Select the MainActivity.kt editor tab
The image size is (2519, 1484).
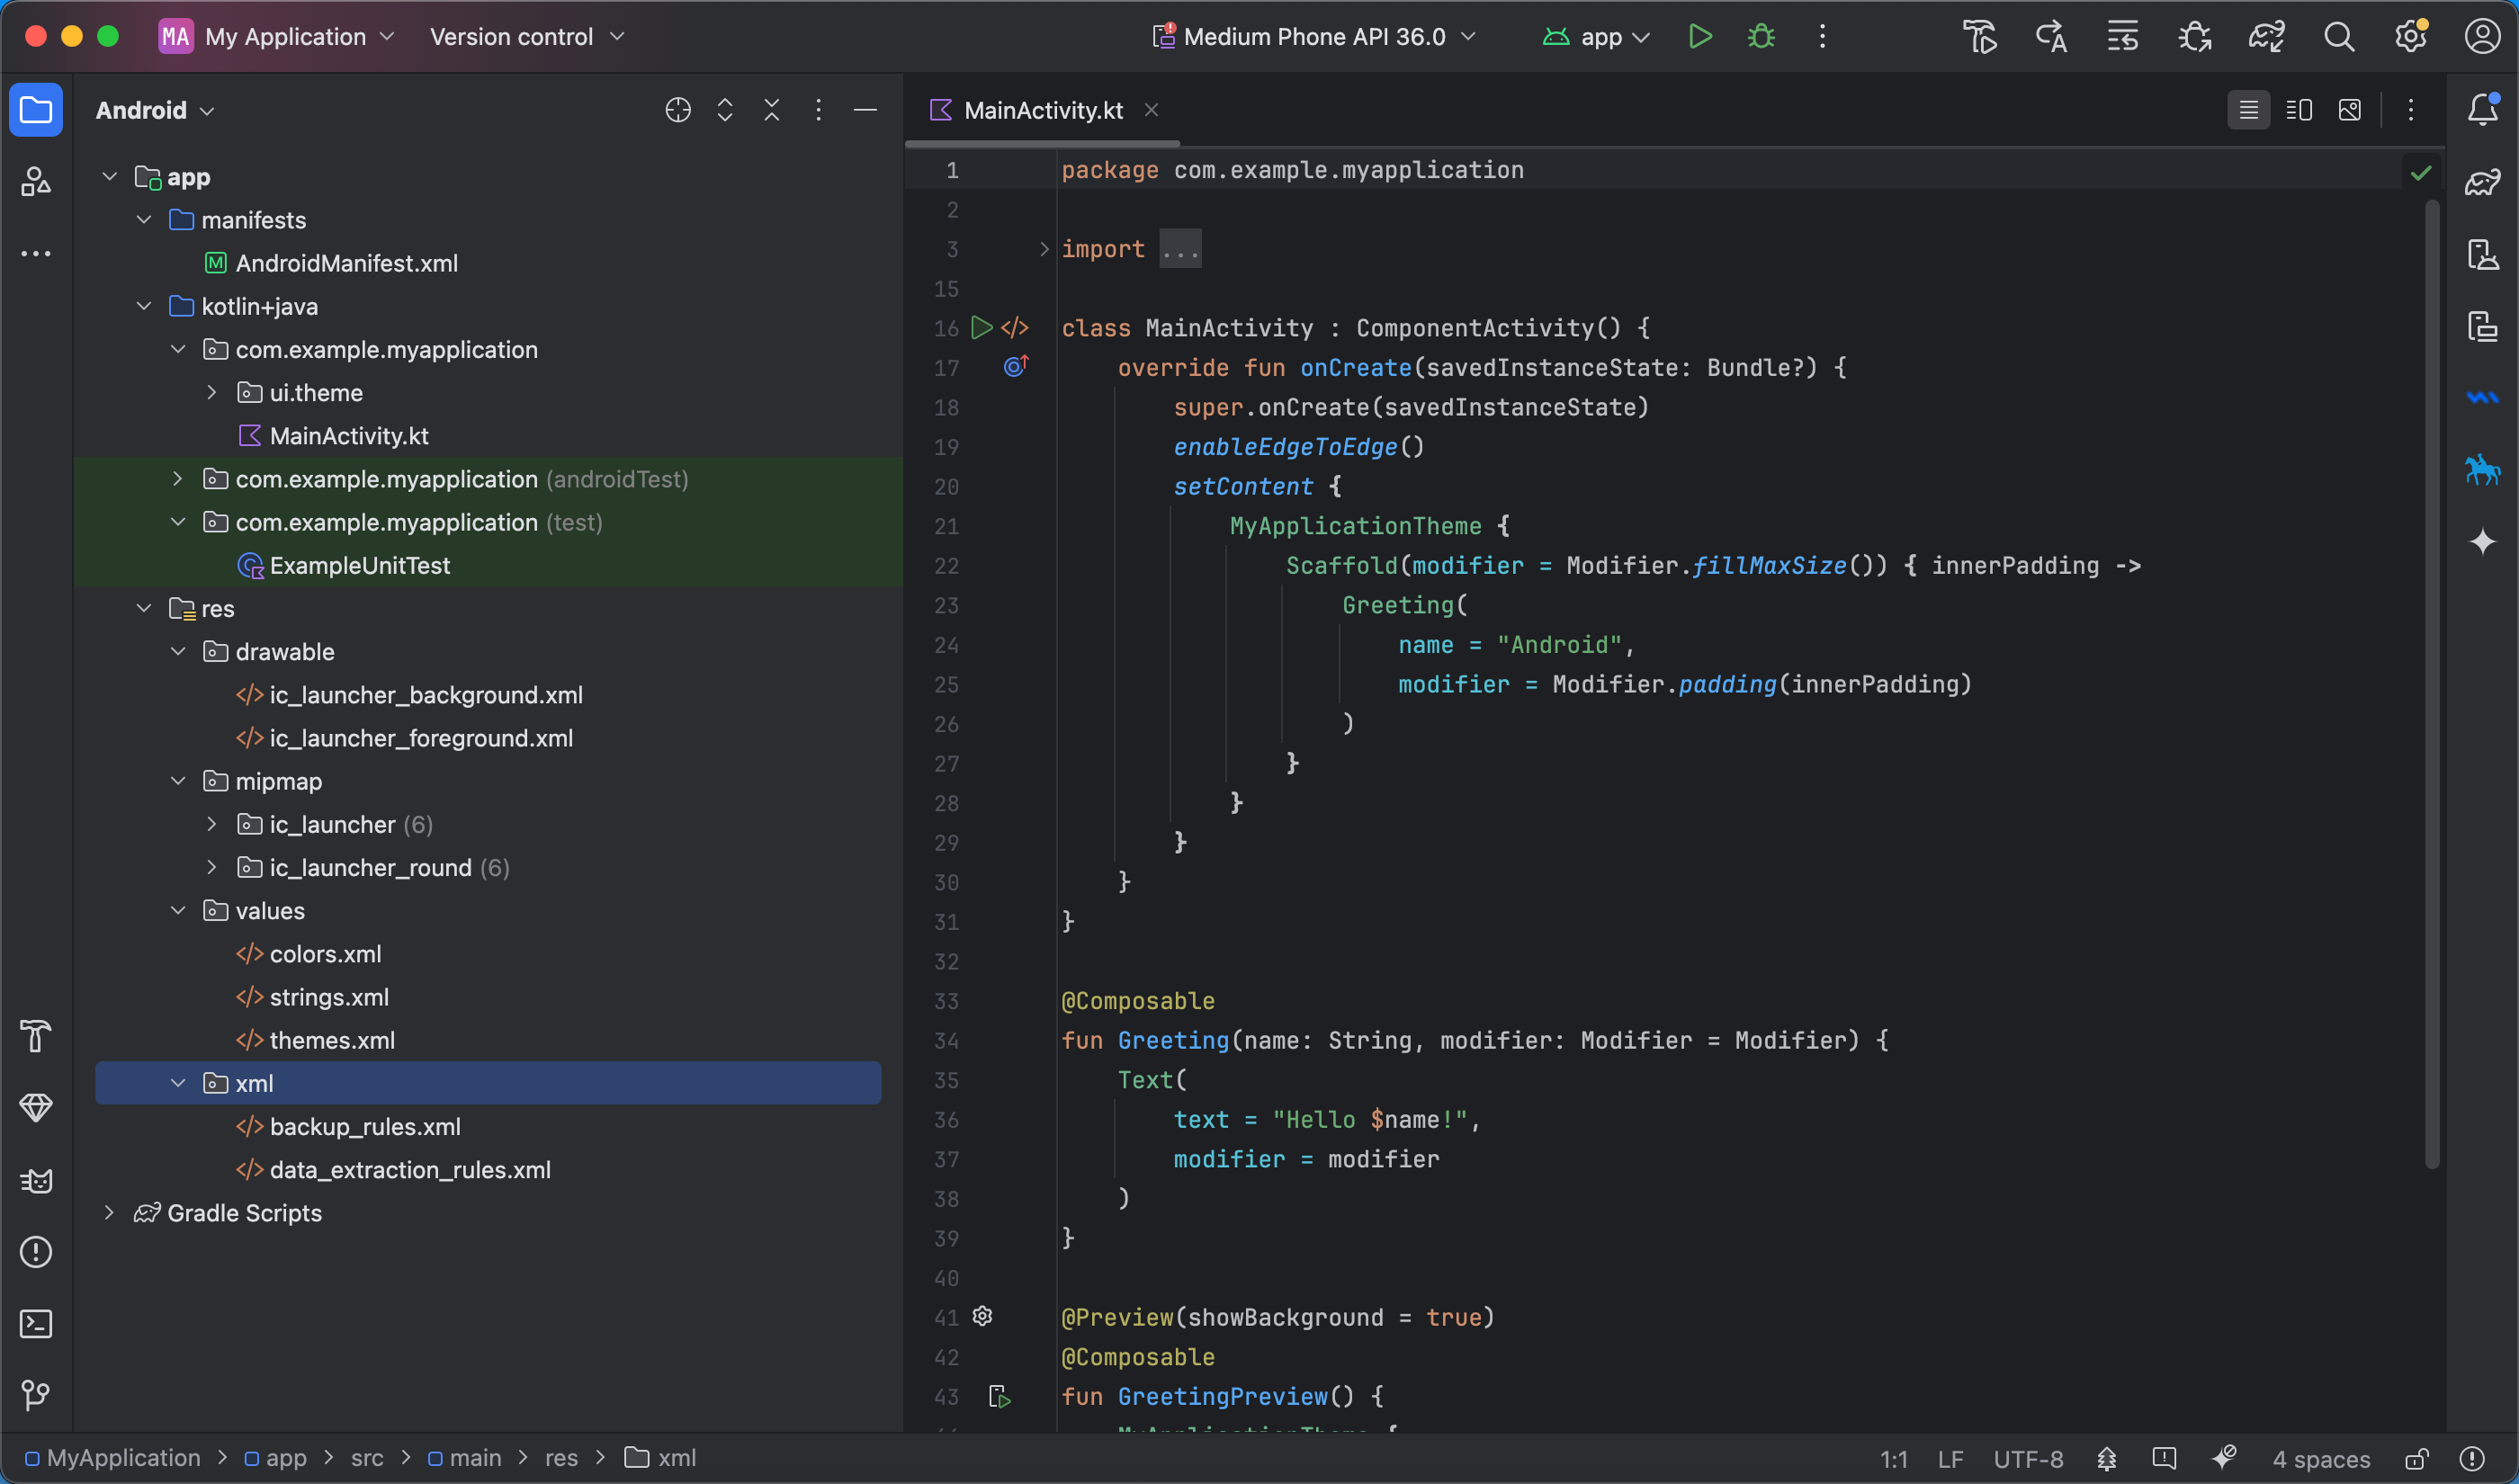(x=1042, y=110)
